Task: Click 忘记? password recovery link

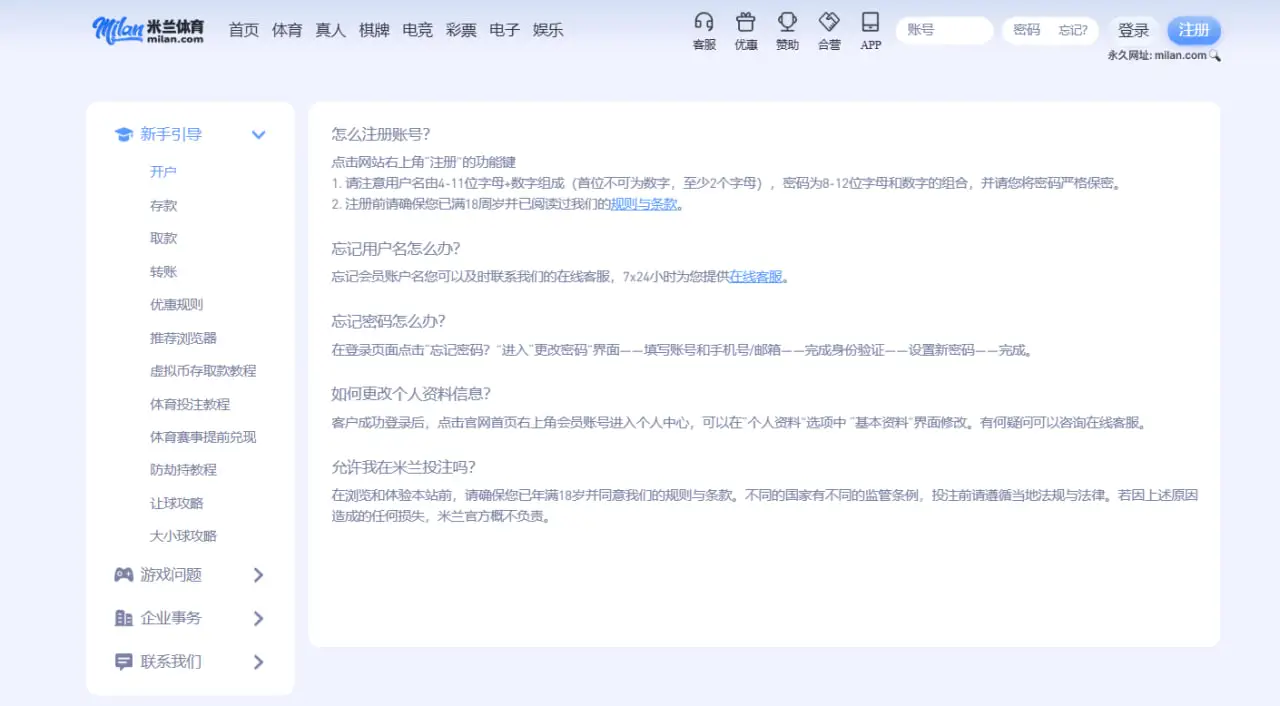Action: point(1073,30)
